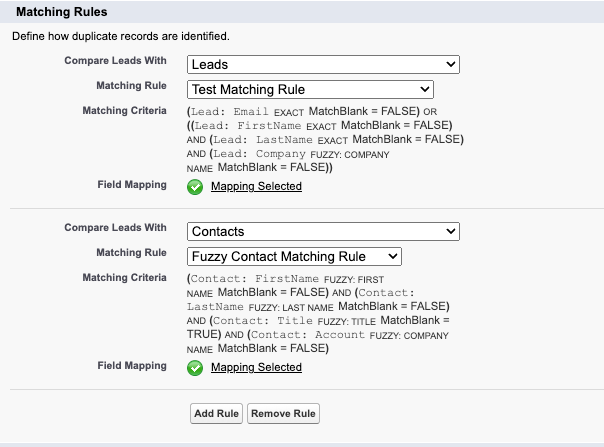Screen dimensions: 604x447
Task: Click the duplicate records description text
Action: pos(121,36)
